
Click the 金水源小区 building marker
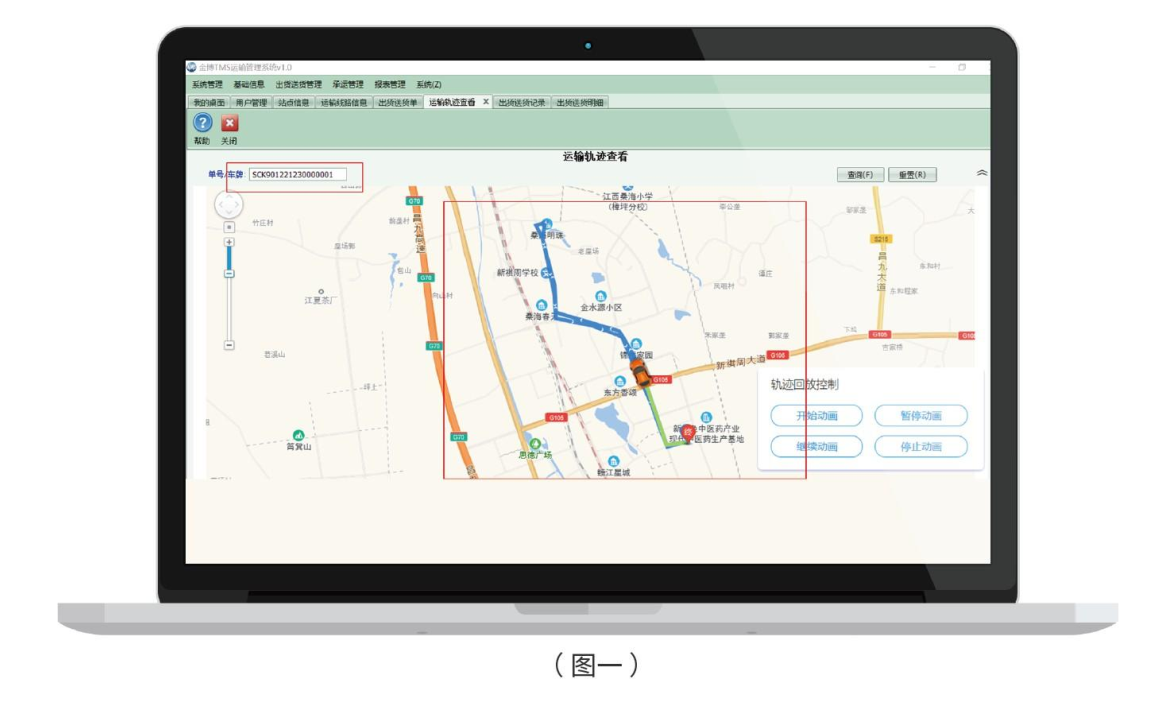pyautogui.click(x=600, y=296)
